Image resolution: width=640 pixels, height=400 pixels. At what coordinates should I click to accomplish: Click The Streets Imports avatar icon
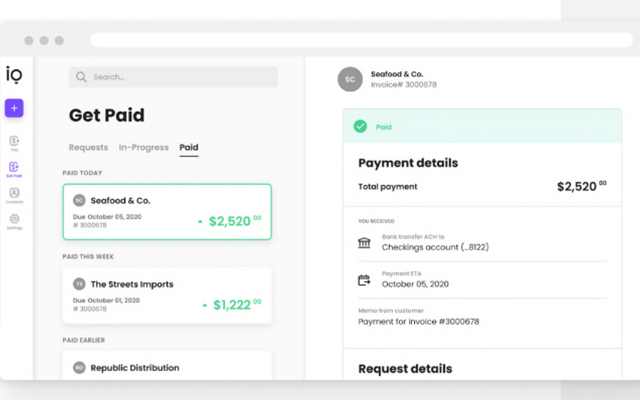[x=79, y=284]
